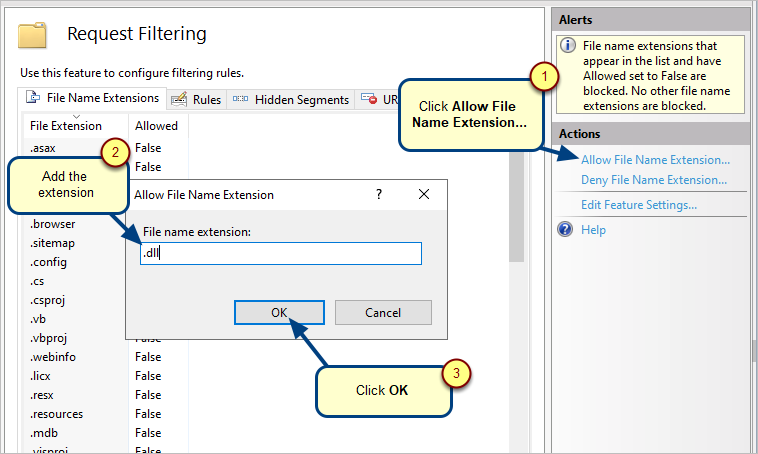This screenshot has width=758, height=454.
Task: Click the dialog help question mark
Action: [x=379, y=194]
